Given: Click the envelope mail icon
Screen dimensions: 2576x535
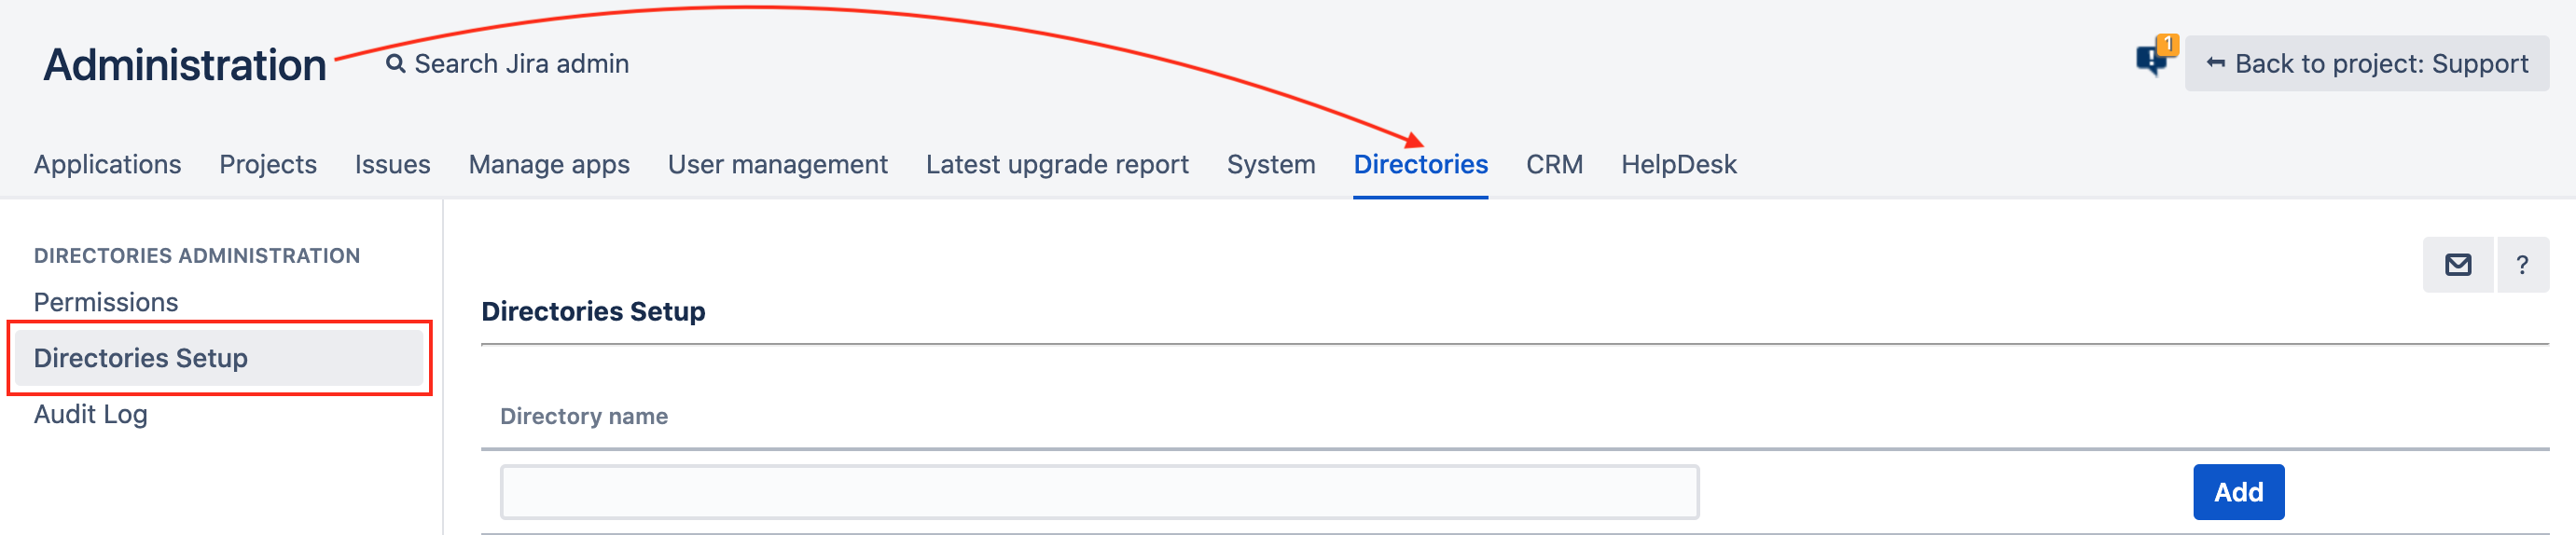Looking at the screenshot, I should [2457, 265].
